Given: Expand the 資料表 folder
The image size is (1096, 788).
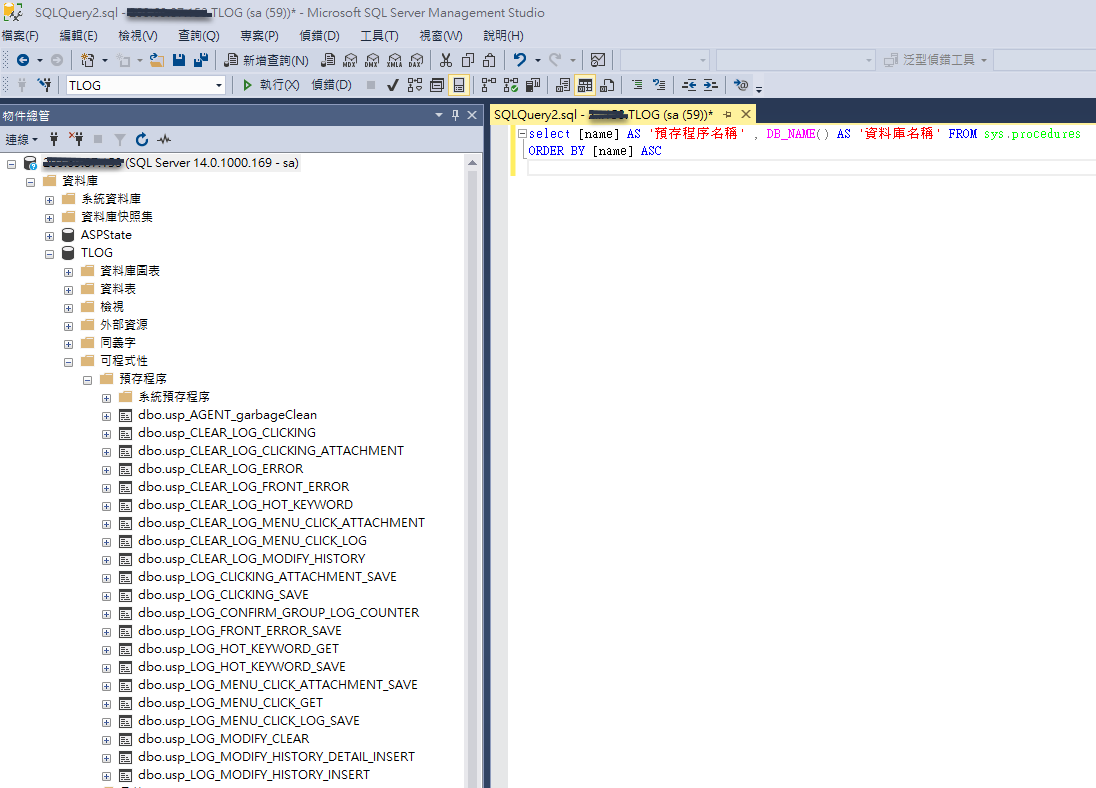Looking at the screenshot, I should pyautogui.click(x=68, y=289).
